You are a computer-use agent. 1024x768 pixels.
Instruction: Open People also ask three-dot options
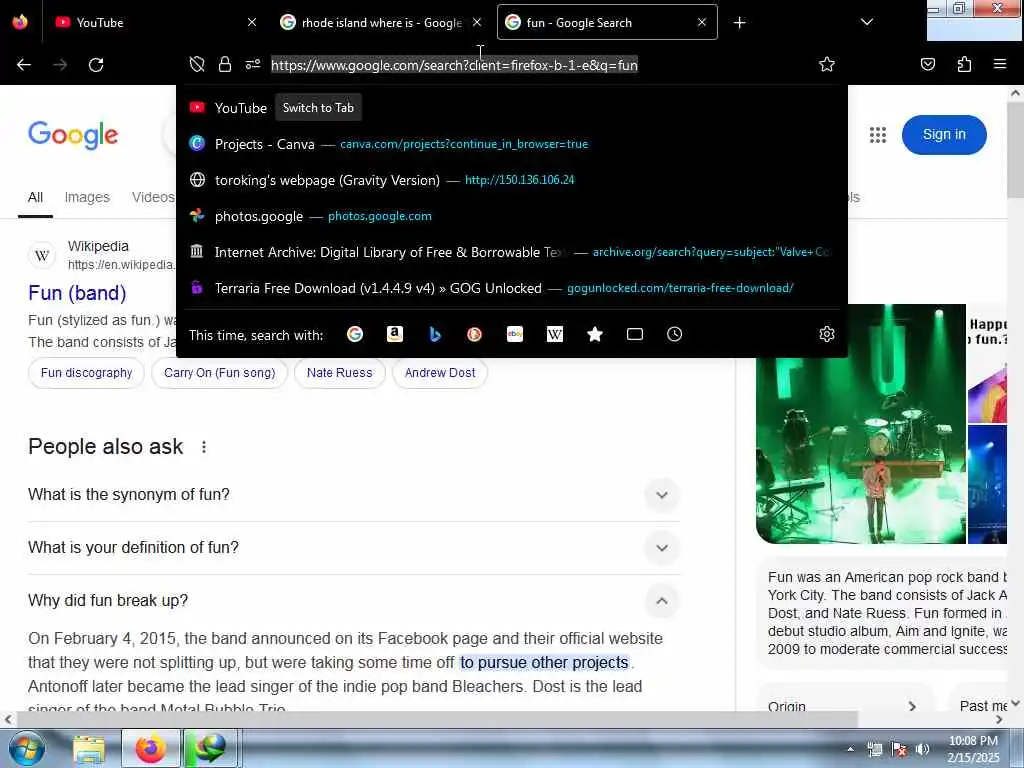[x=204, y=447]
